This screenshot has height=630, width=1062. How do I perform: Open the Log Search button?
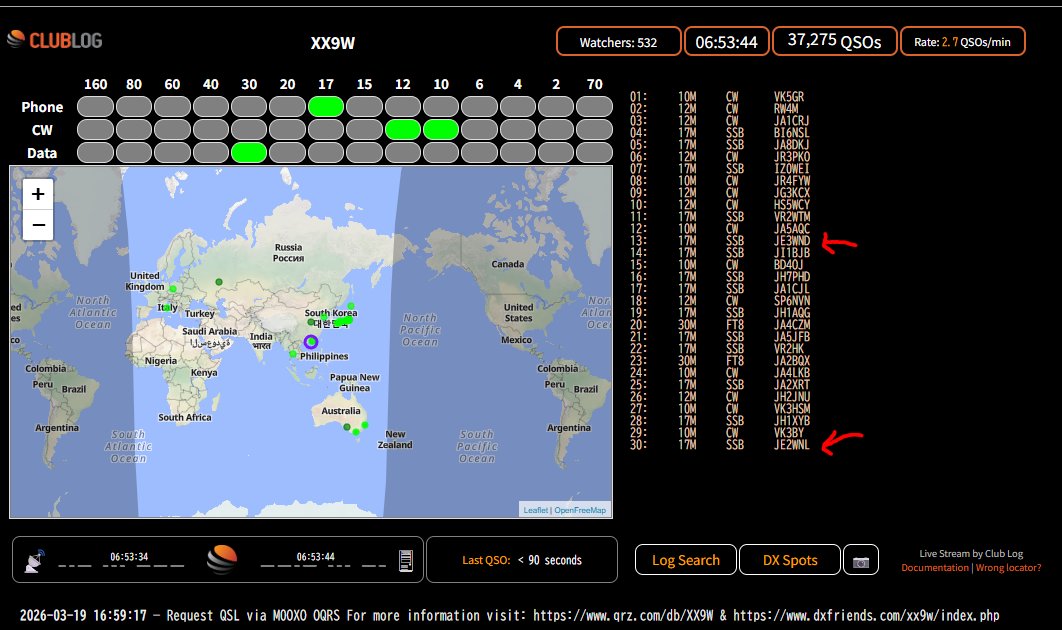tap(685, 560)
